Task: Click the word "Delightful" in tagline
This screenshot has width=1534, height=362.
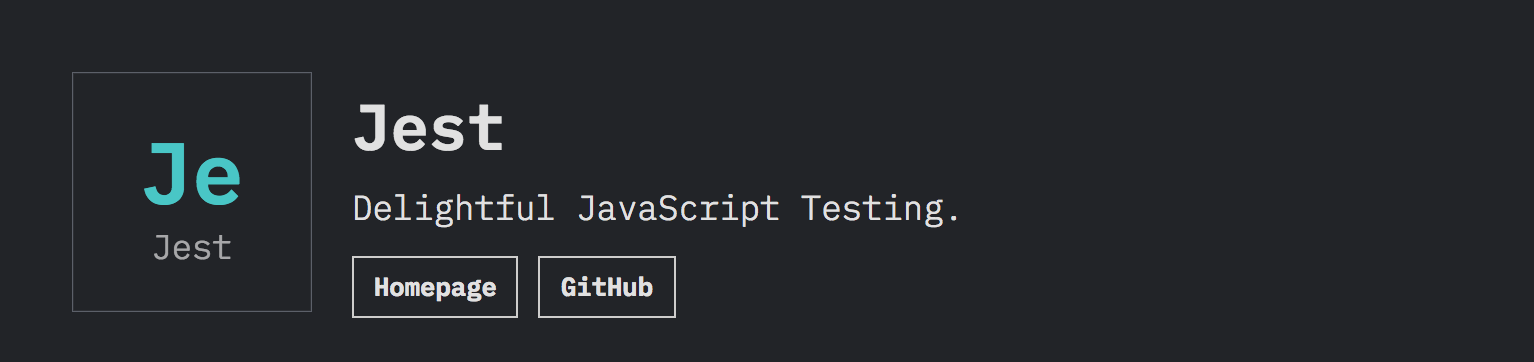Action: point(454,209)
